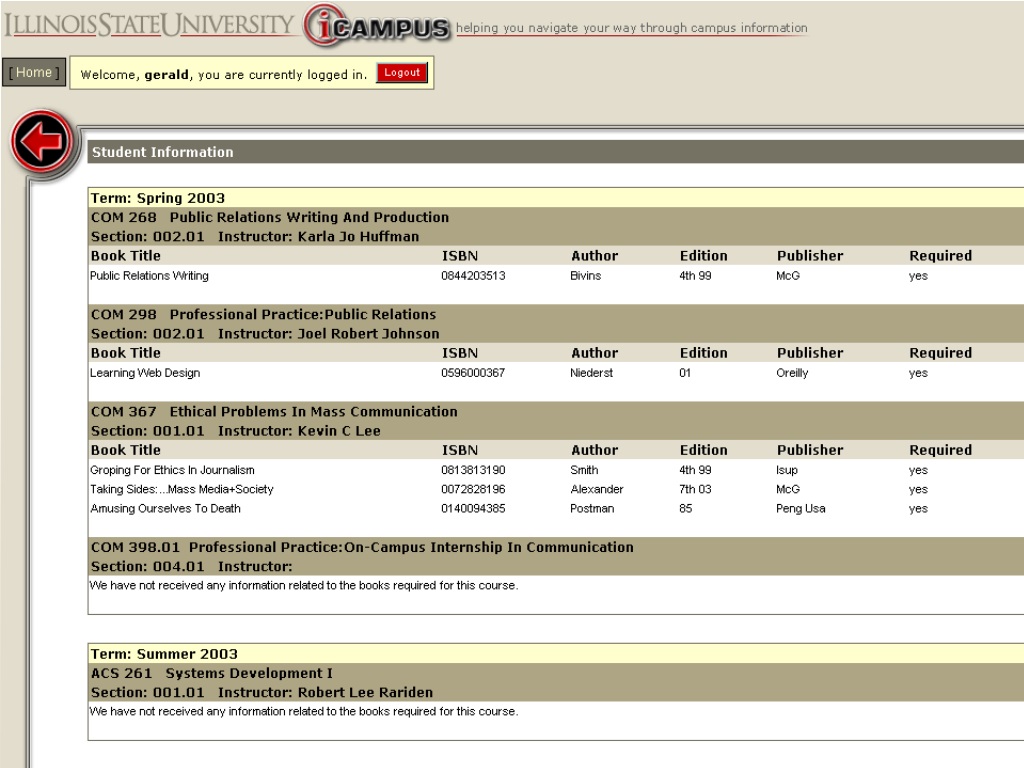The height and width of the screenshot is (768, 1024).
Task: Go to the Home page
Action: point(34,72)
